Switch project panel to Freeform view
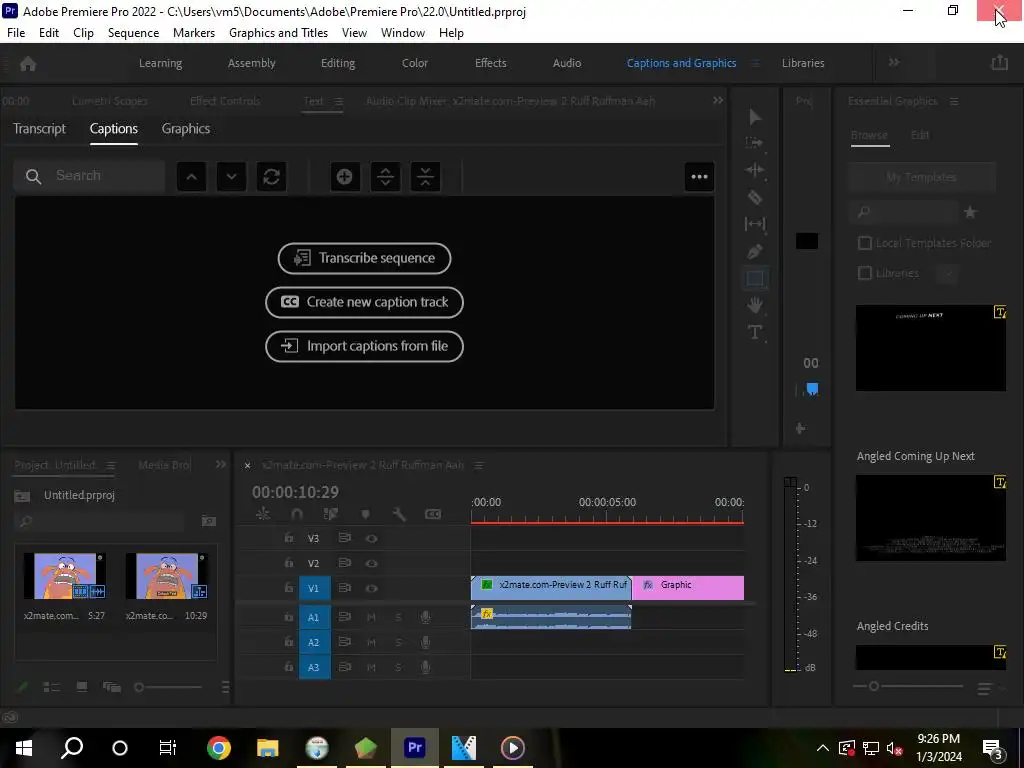Screen dimensions: 1024x768 (112, 687)
